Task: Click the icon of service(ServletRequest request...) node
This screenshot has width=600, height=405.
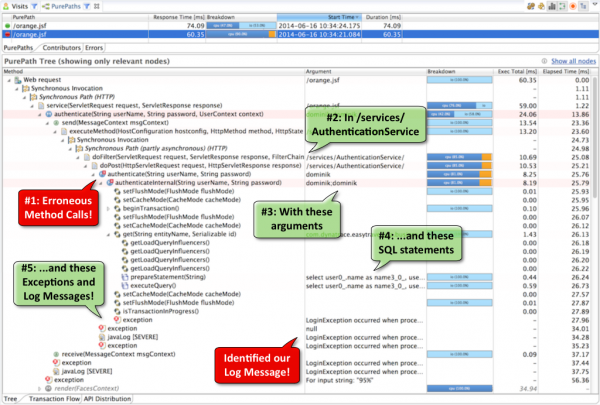Action: click(41, 105)
